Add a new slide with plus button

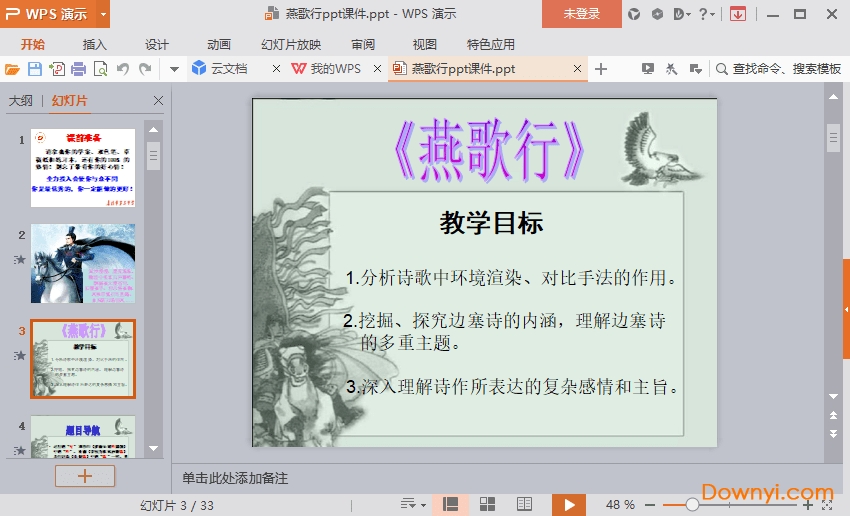pyautogui.click(x=85, y=476)
